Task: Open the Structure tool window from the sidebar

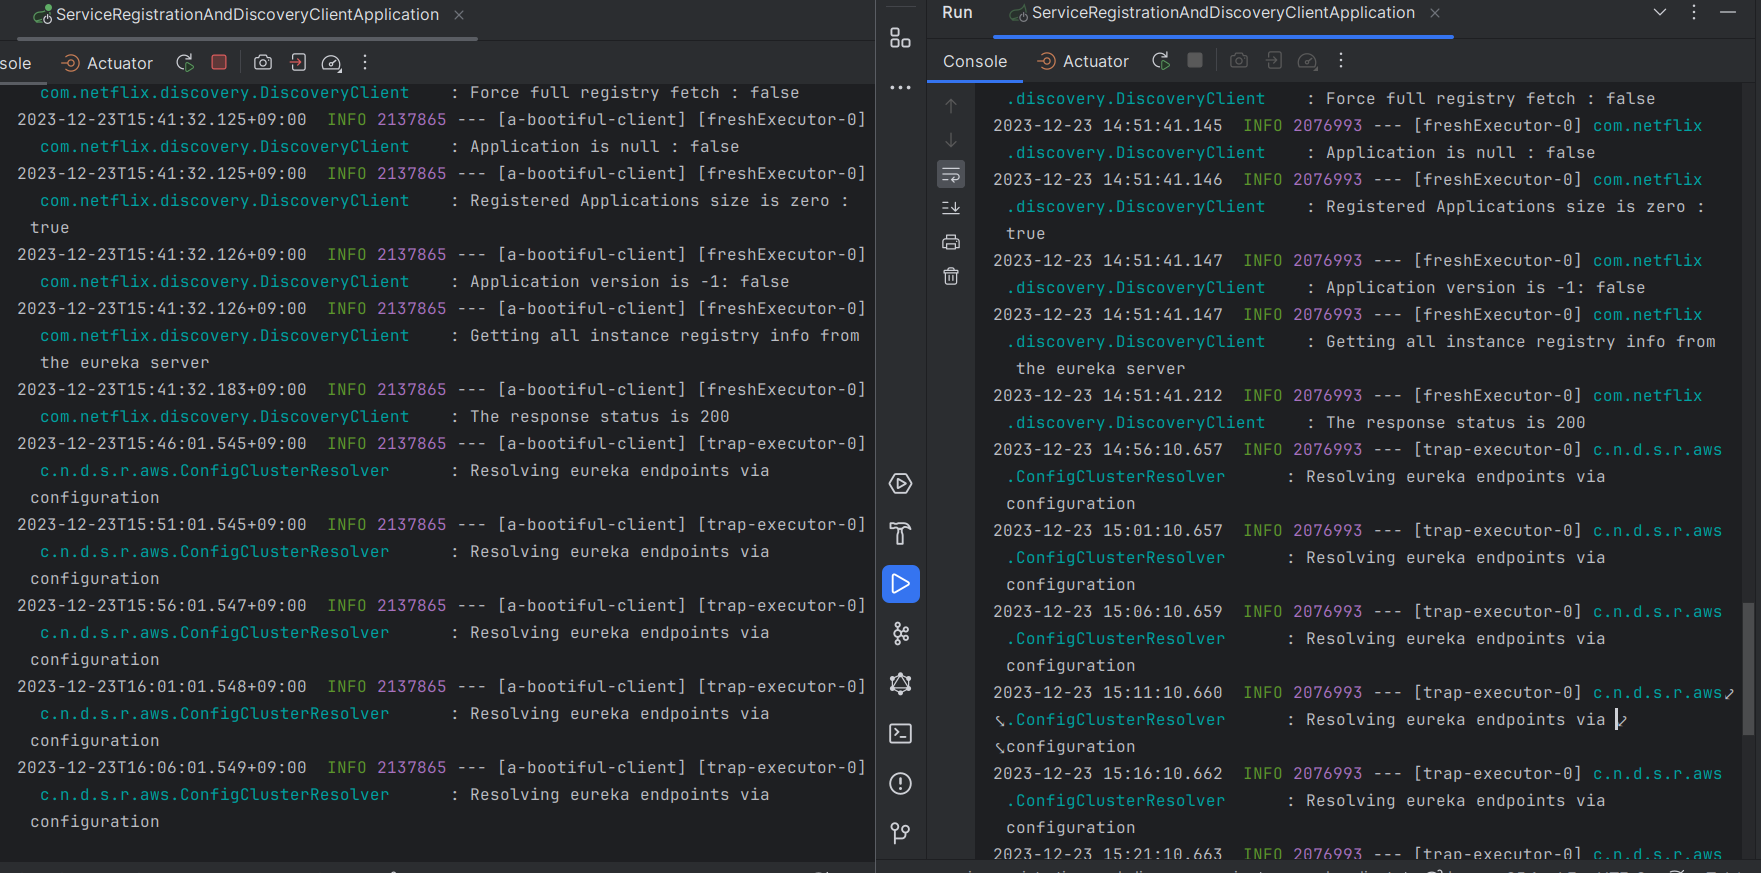Action: tap(900, 38)
